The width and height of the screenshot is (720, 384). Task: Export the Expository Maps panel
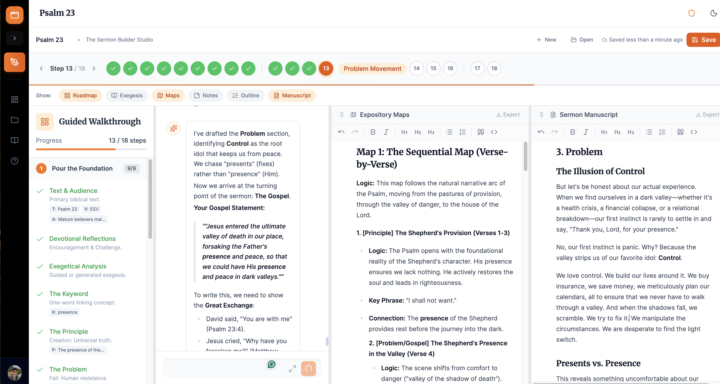(508, 115)
